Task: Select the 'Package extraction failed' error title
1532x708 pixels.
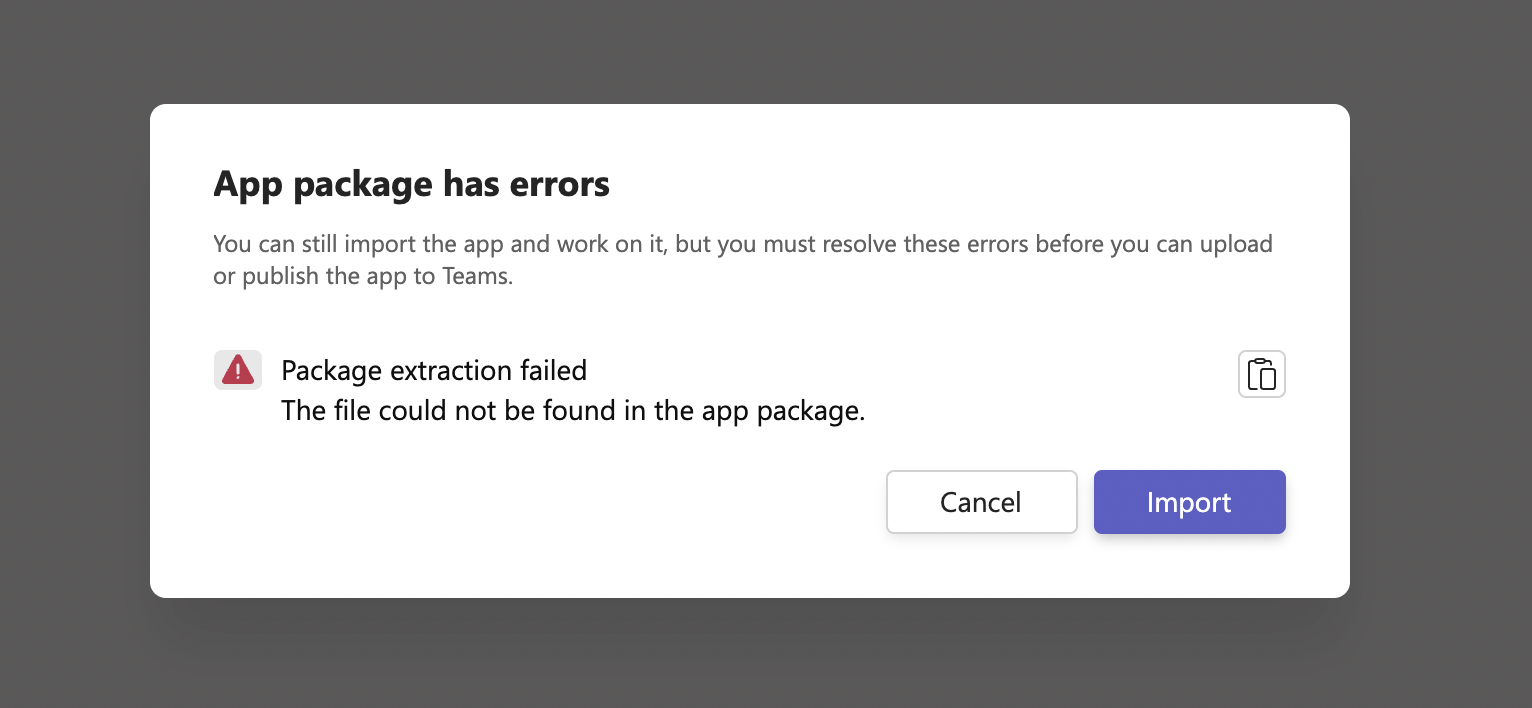Action: (434, 370)
